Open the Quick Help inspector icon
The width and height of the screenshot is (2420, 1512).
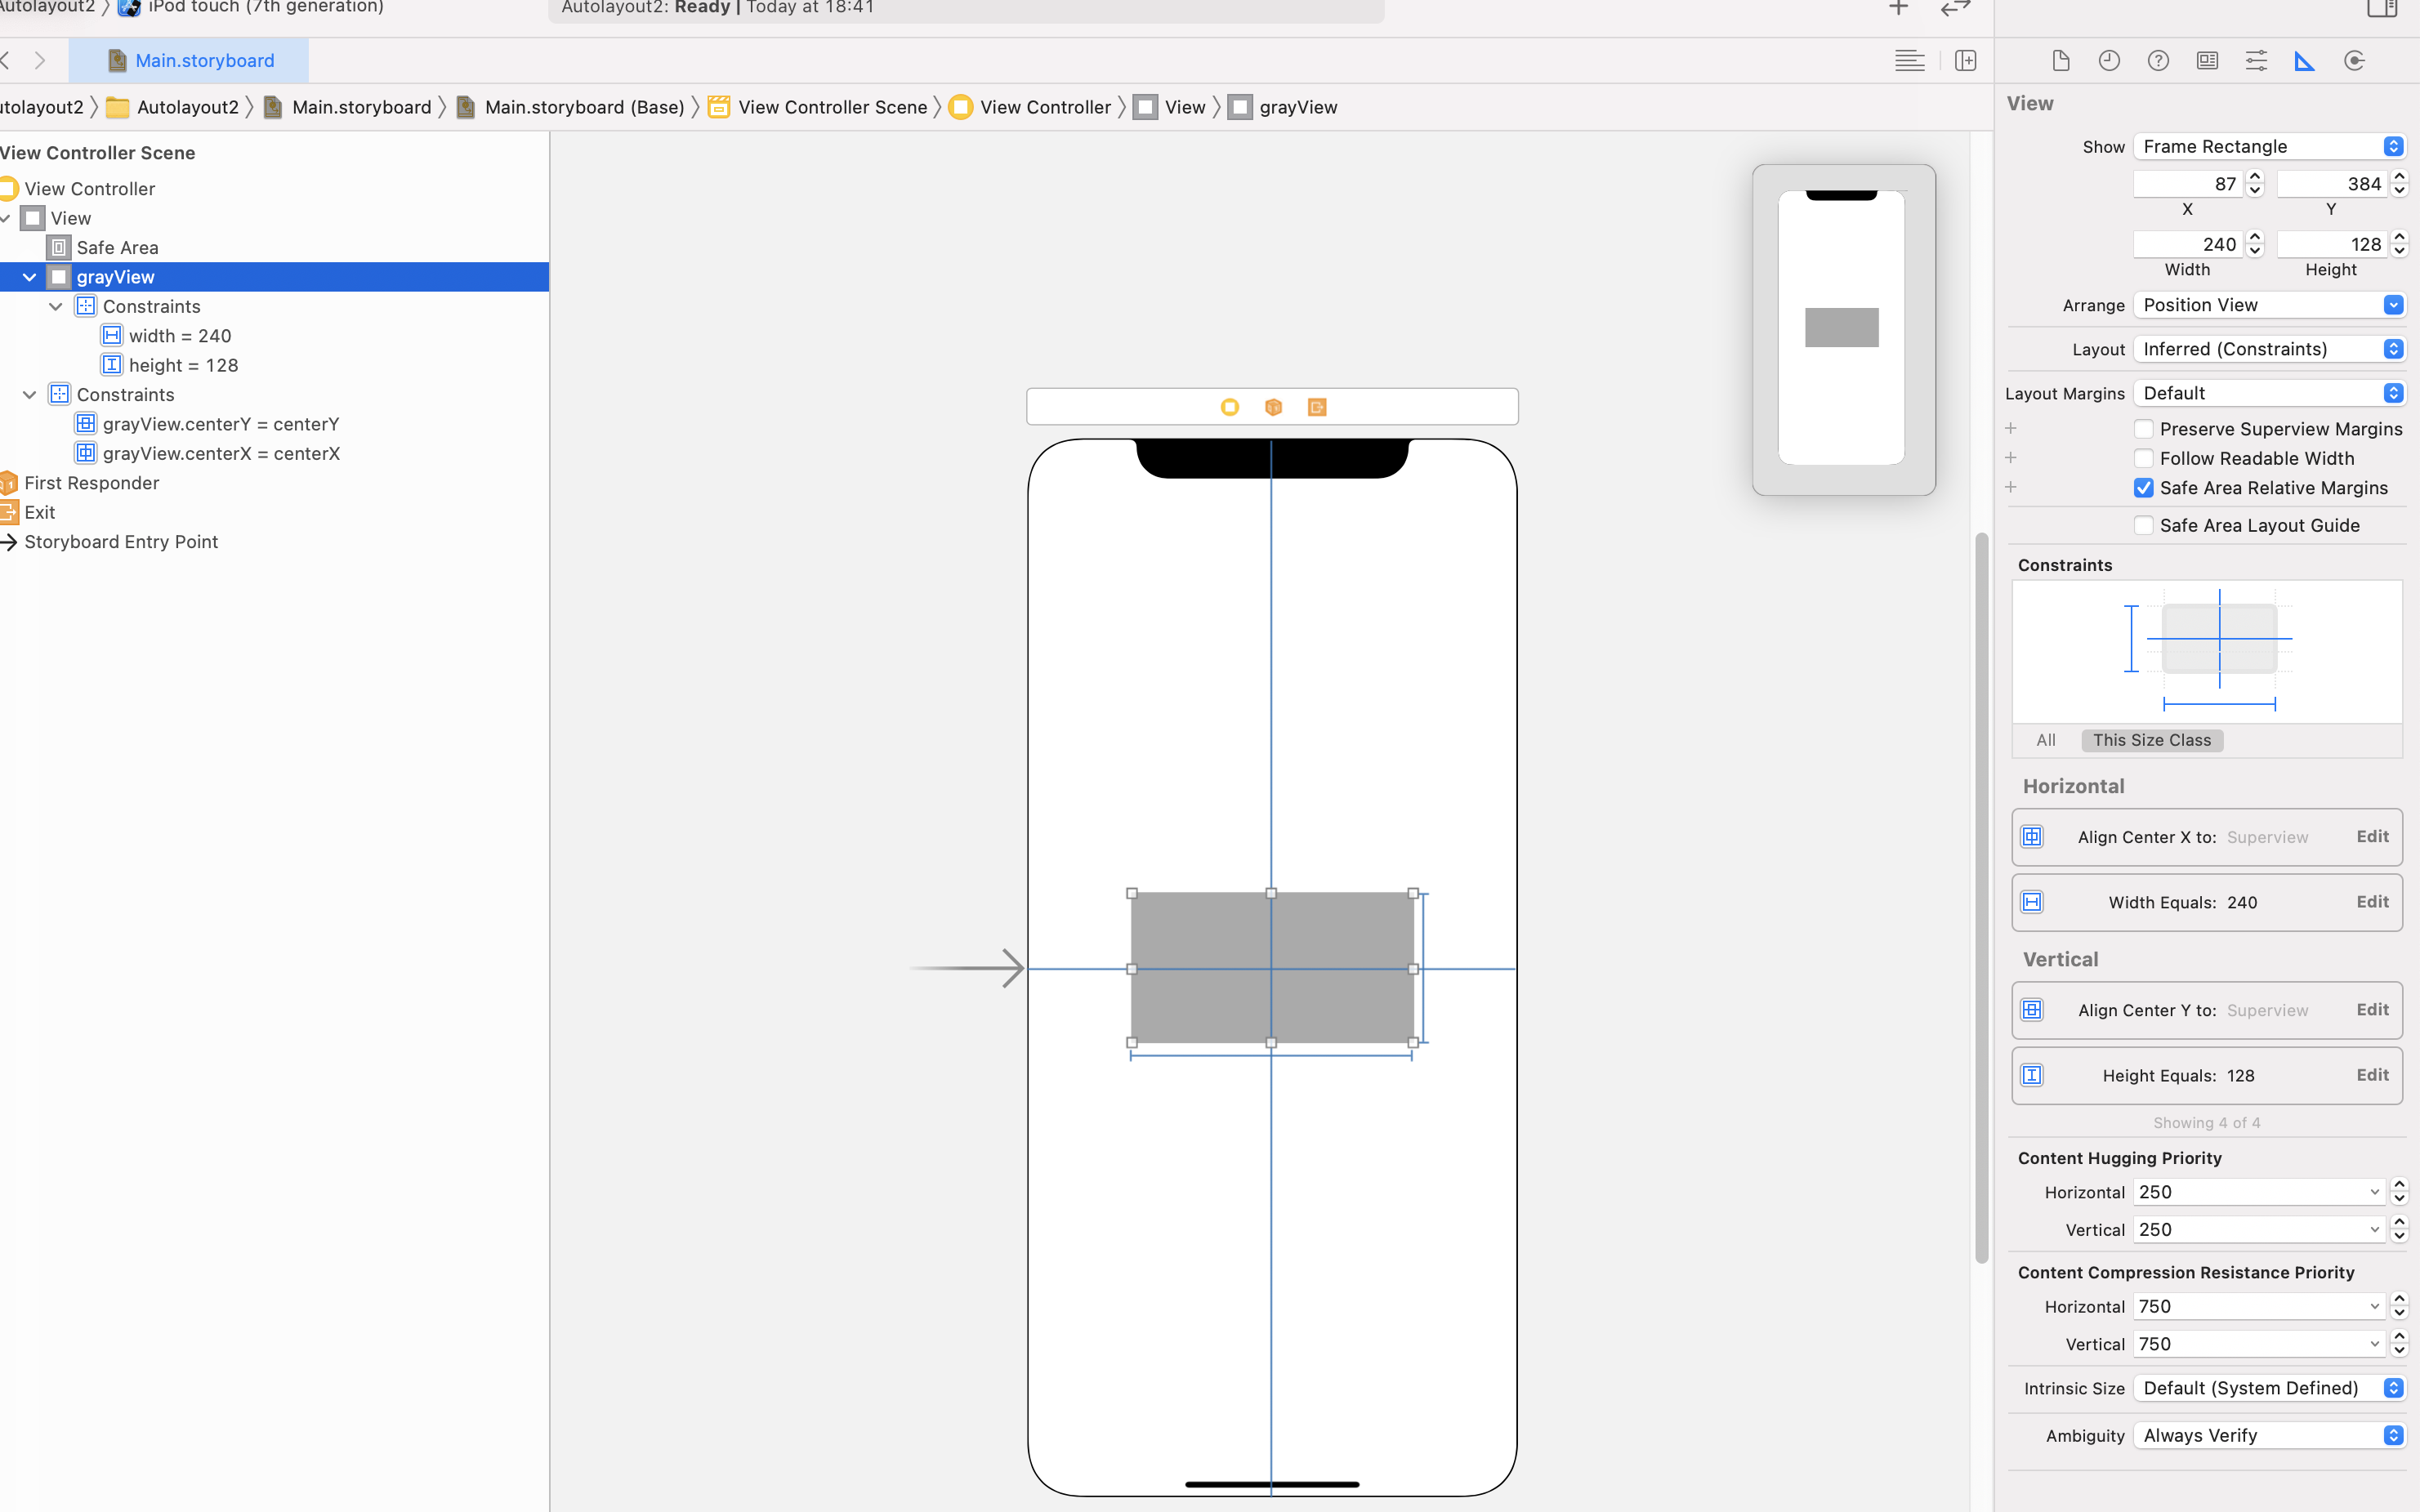click(2157, 61)
